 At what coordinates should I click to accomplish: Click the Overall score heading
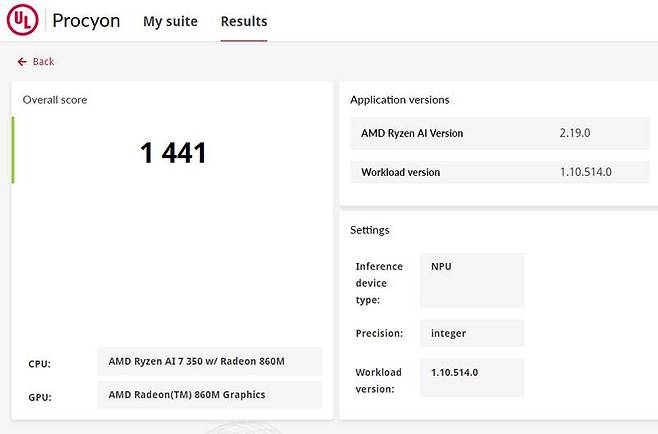tap(55, 100)
